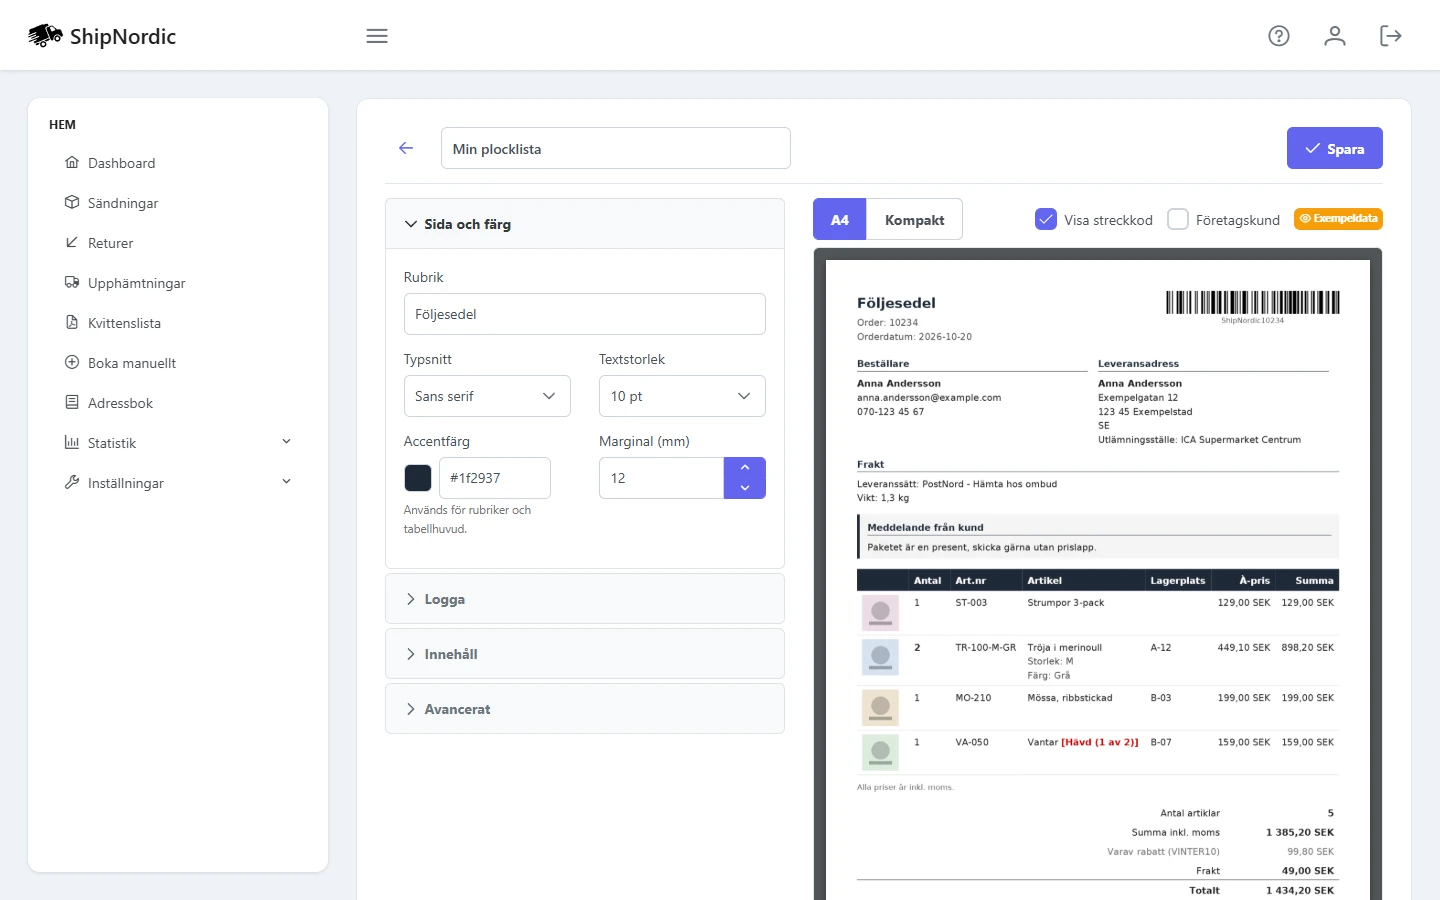Increase the Marginal value with up arrow
The image size is (1440, 900).
pyautogui.click(x=745, y=468)
